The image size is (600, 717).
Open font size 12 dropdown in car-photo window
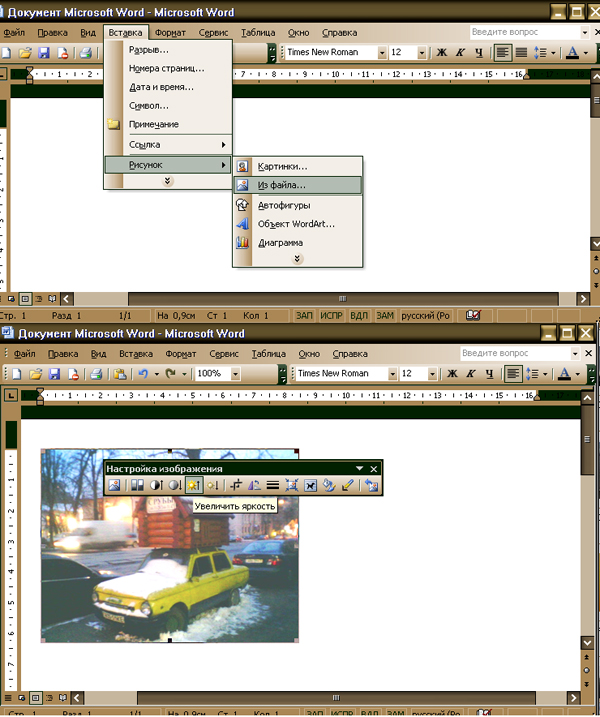coord(432,374)
